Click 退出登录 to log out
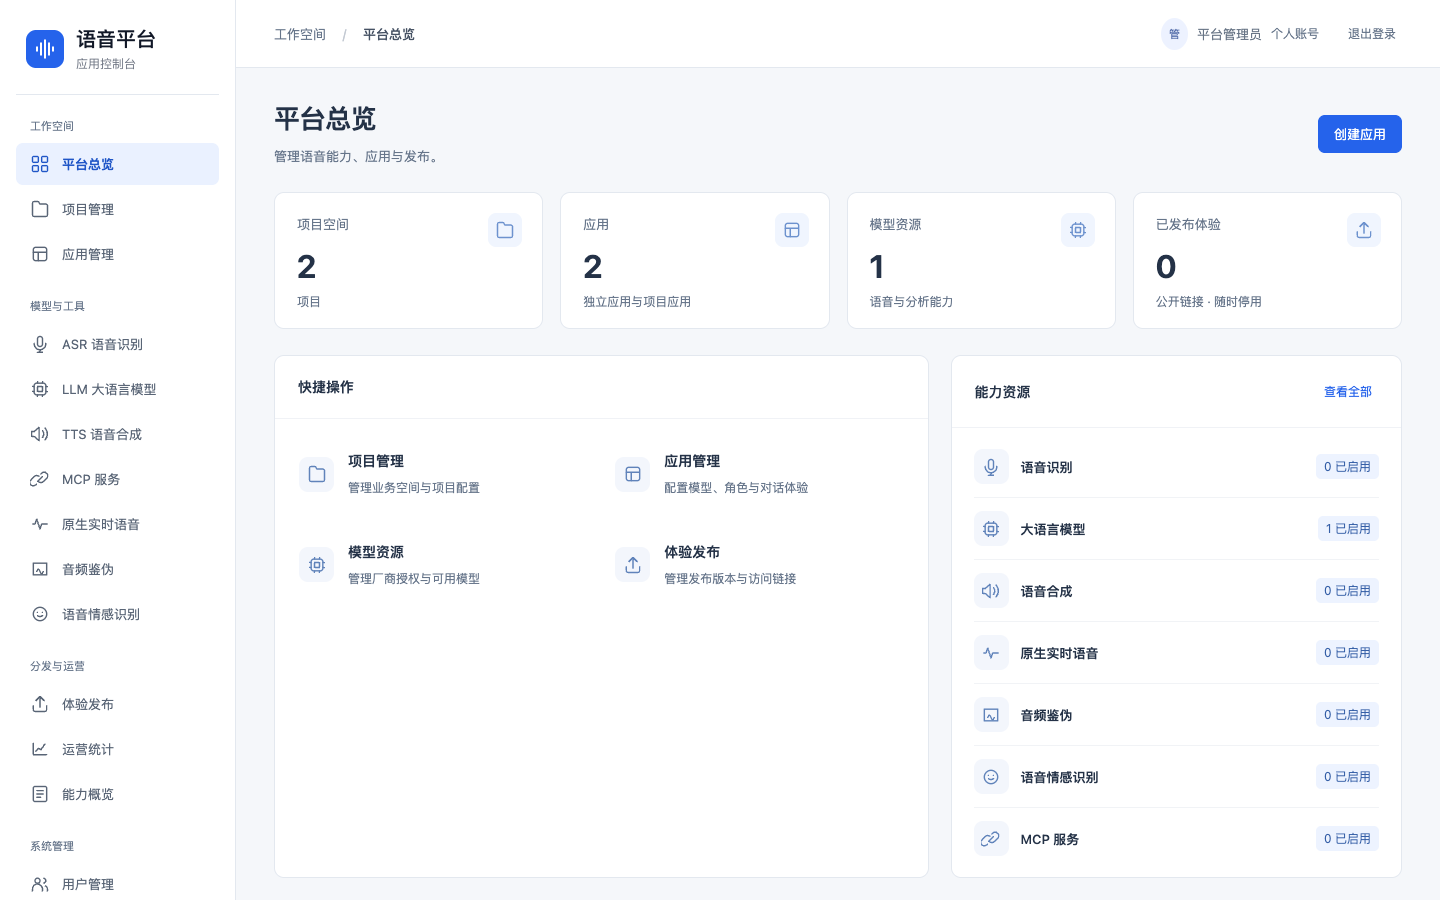Image resolution: width=1440 pixels, height=900 pixels. point(1372,34)
